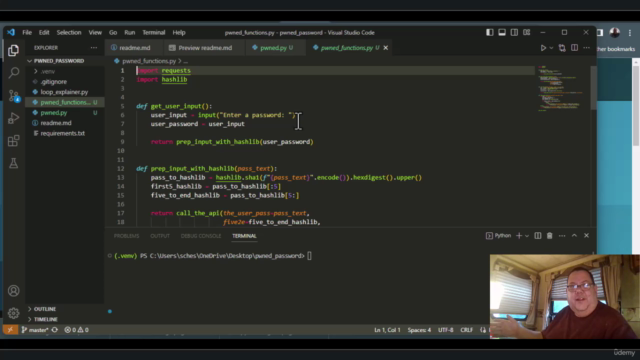This screenshot has height=360, width=640.
Task: Toggle the bottom panel layout icon
Action: [502, 32]
